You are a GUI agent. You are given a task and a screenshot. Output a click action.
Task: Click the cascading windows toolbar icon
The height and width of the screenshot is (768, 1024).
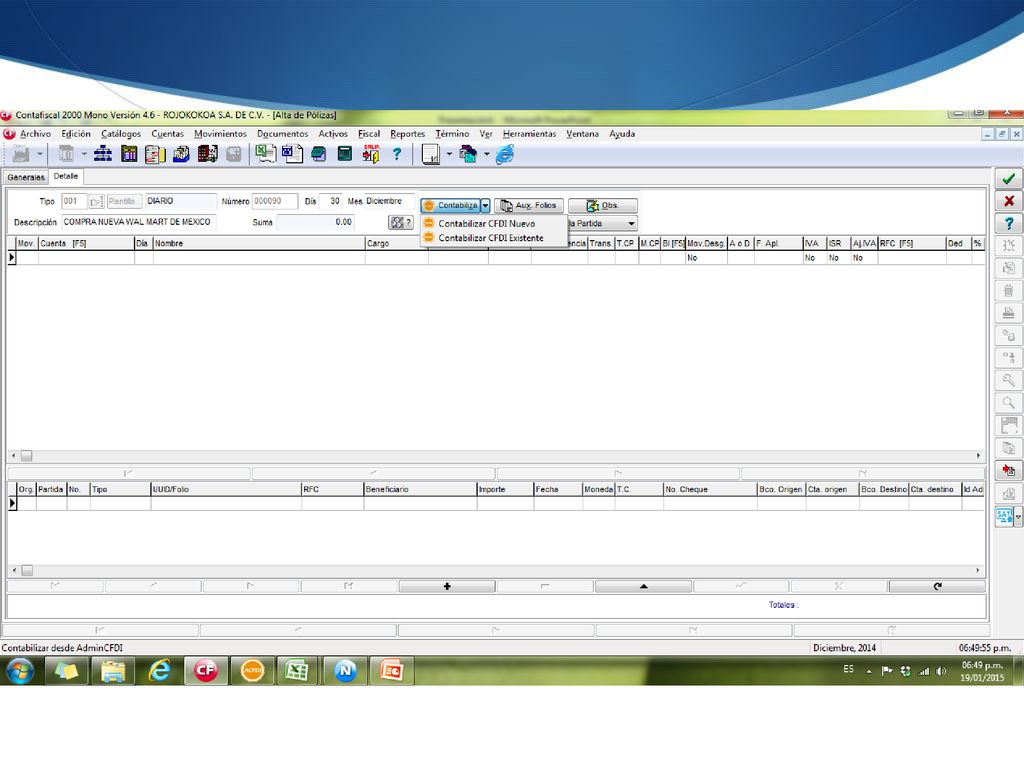468,155
